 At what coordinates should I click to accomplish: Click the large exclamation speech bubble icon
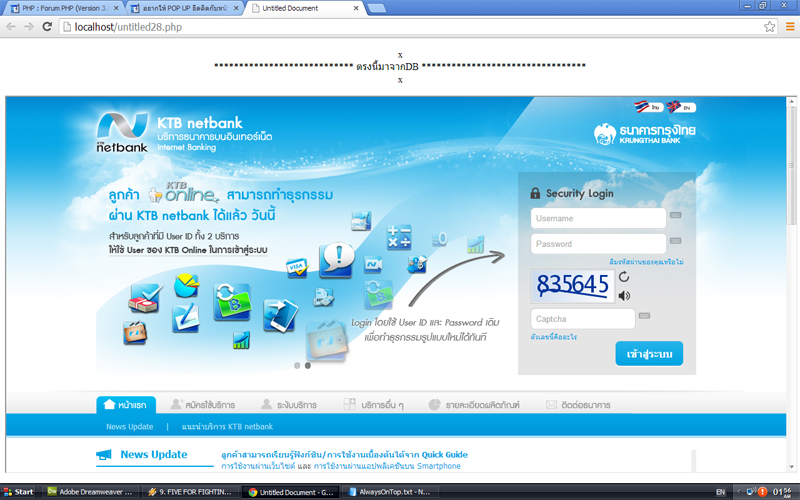click(x=337, y=260)
